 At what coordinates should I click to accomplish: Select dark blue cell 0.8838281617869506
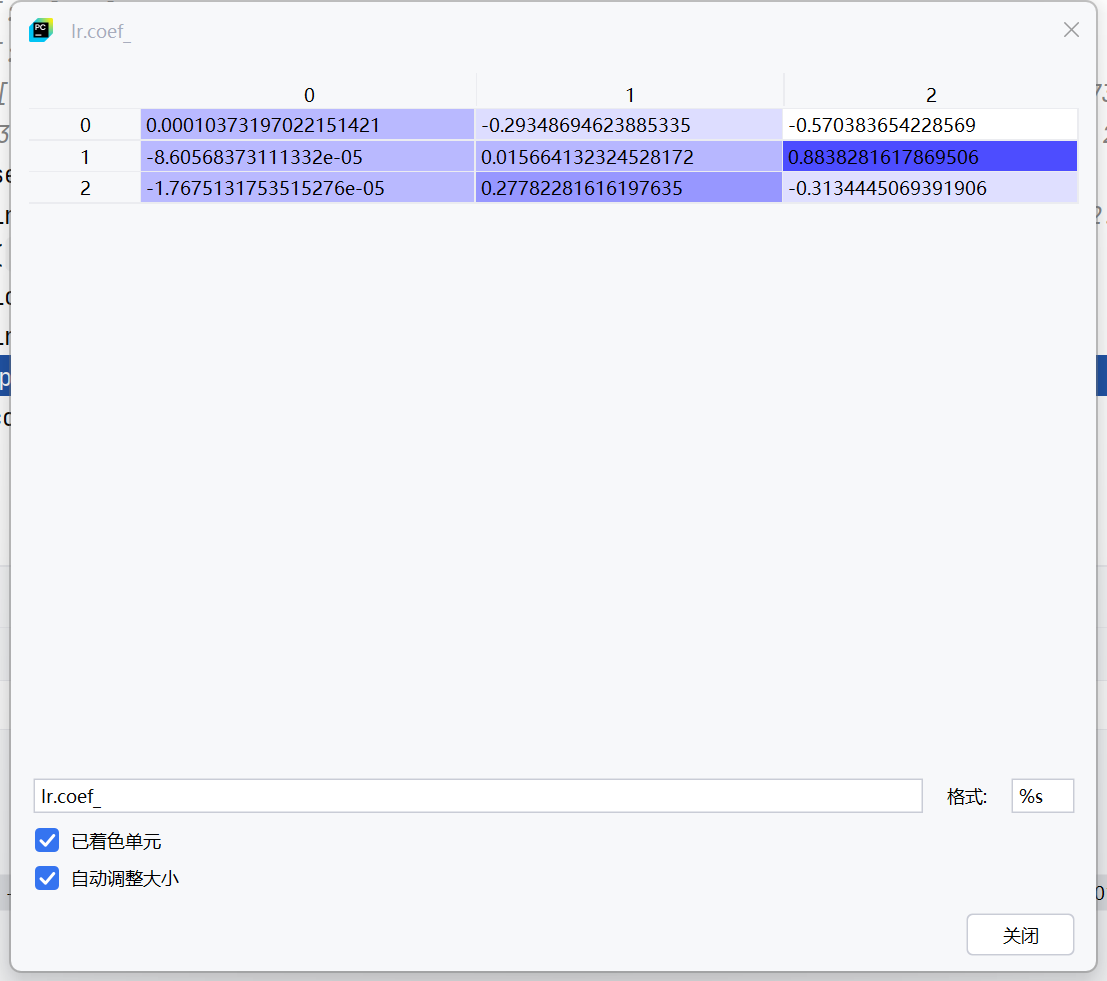pos(931,156)
